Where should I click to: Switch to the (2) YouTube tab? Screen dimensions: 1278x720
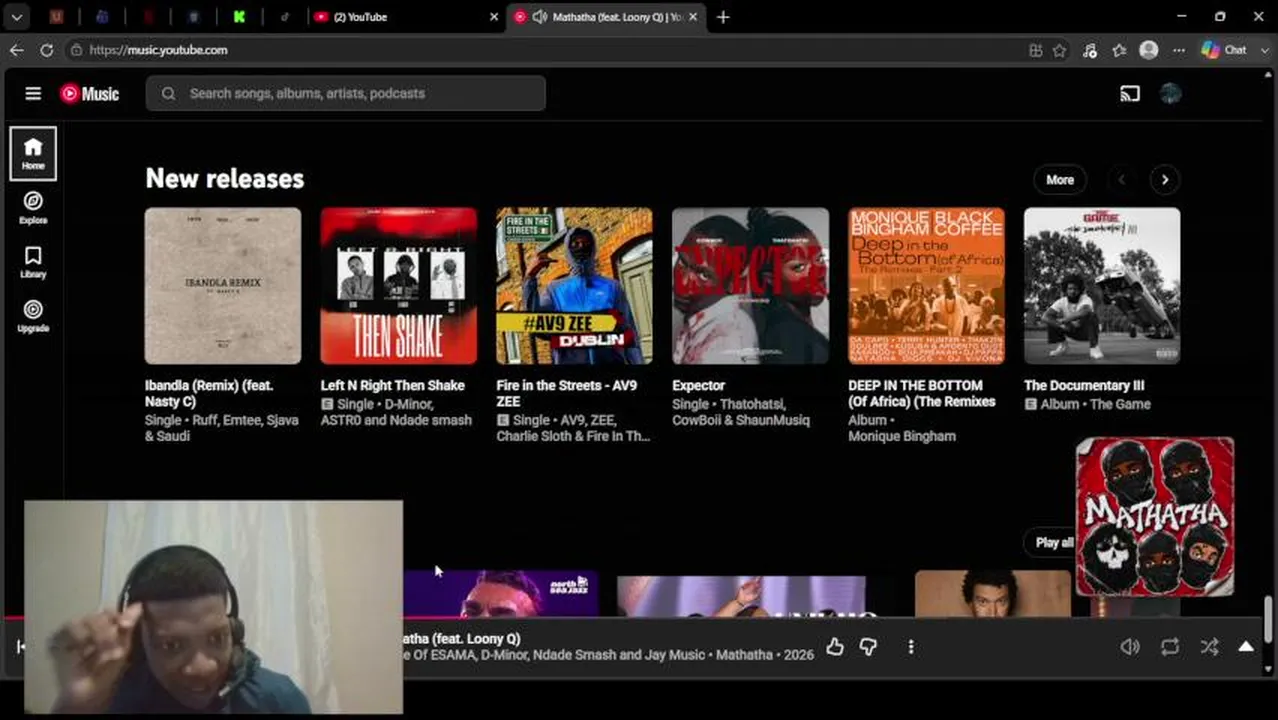tap(402, 17)
